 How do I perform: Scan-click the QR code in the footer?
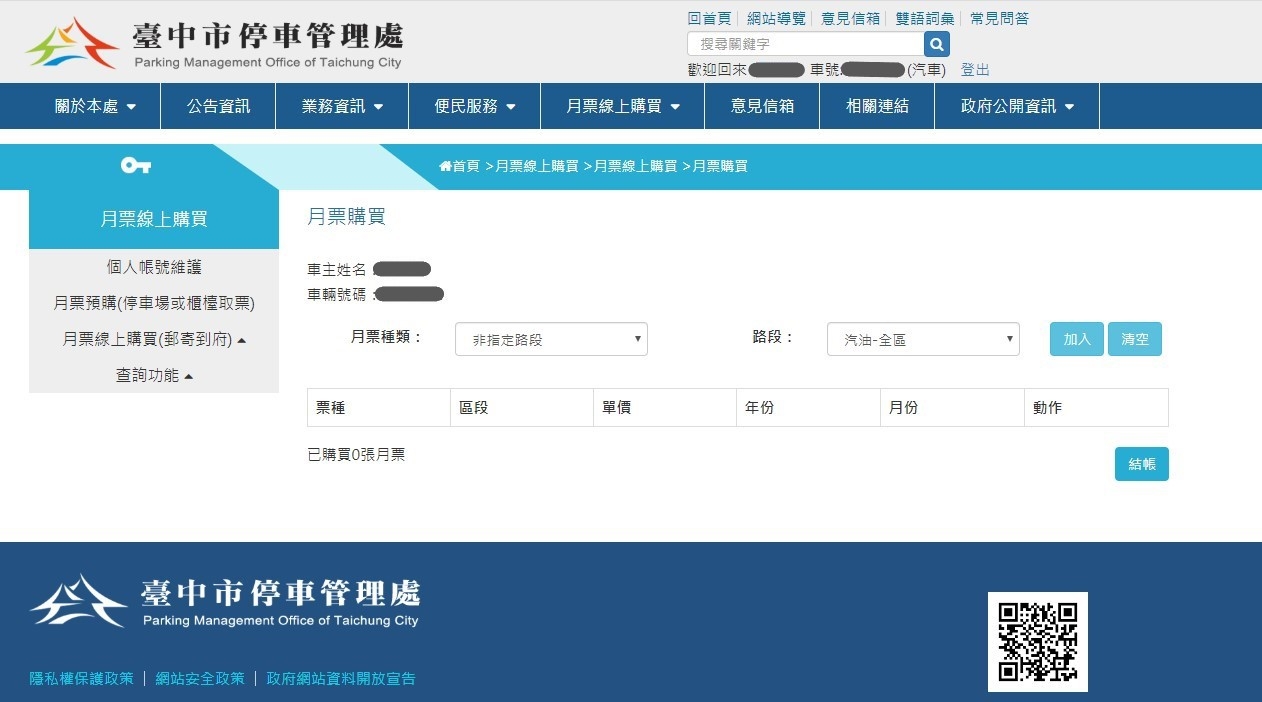pos(1038,641)
